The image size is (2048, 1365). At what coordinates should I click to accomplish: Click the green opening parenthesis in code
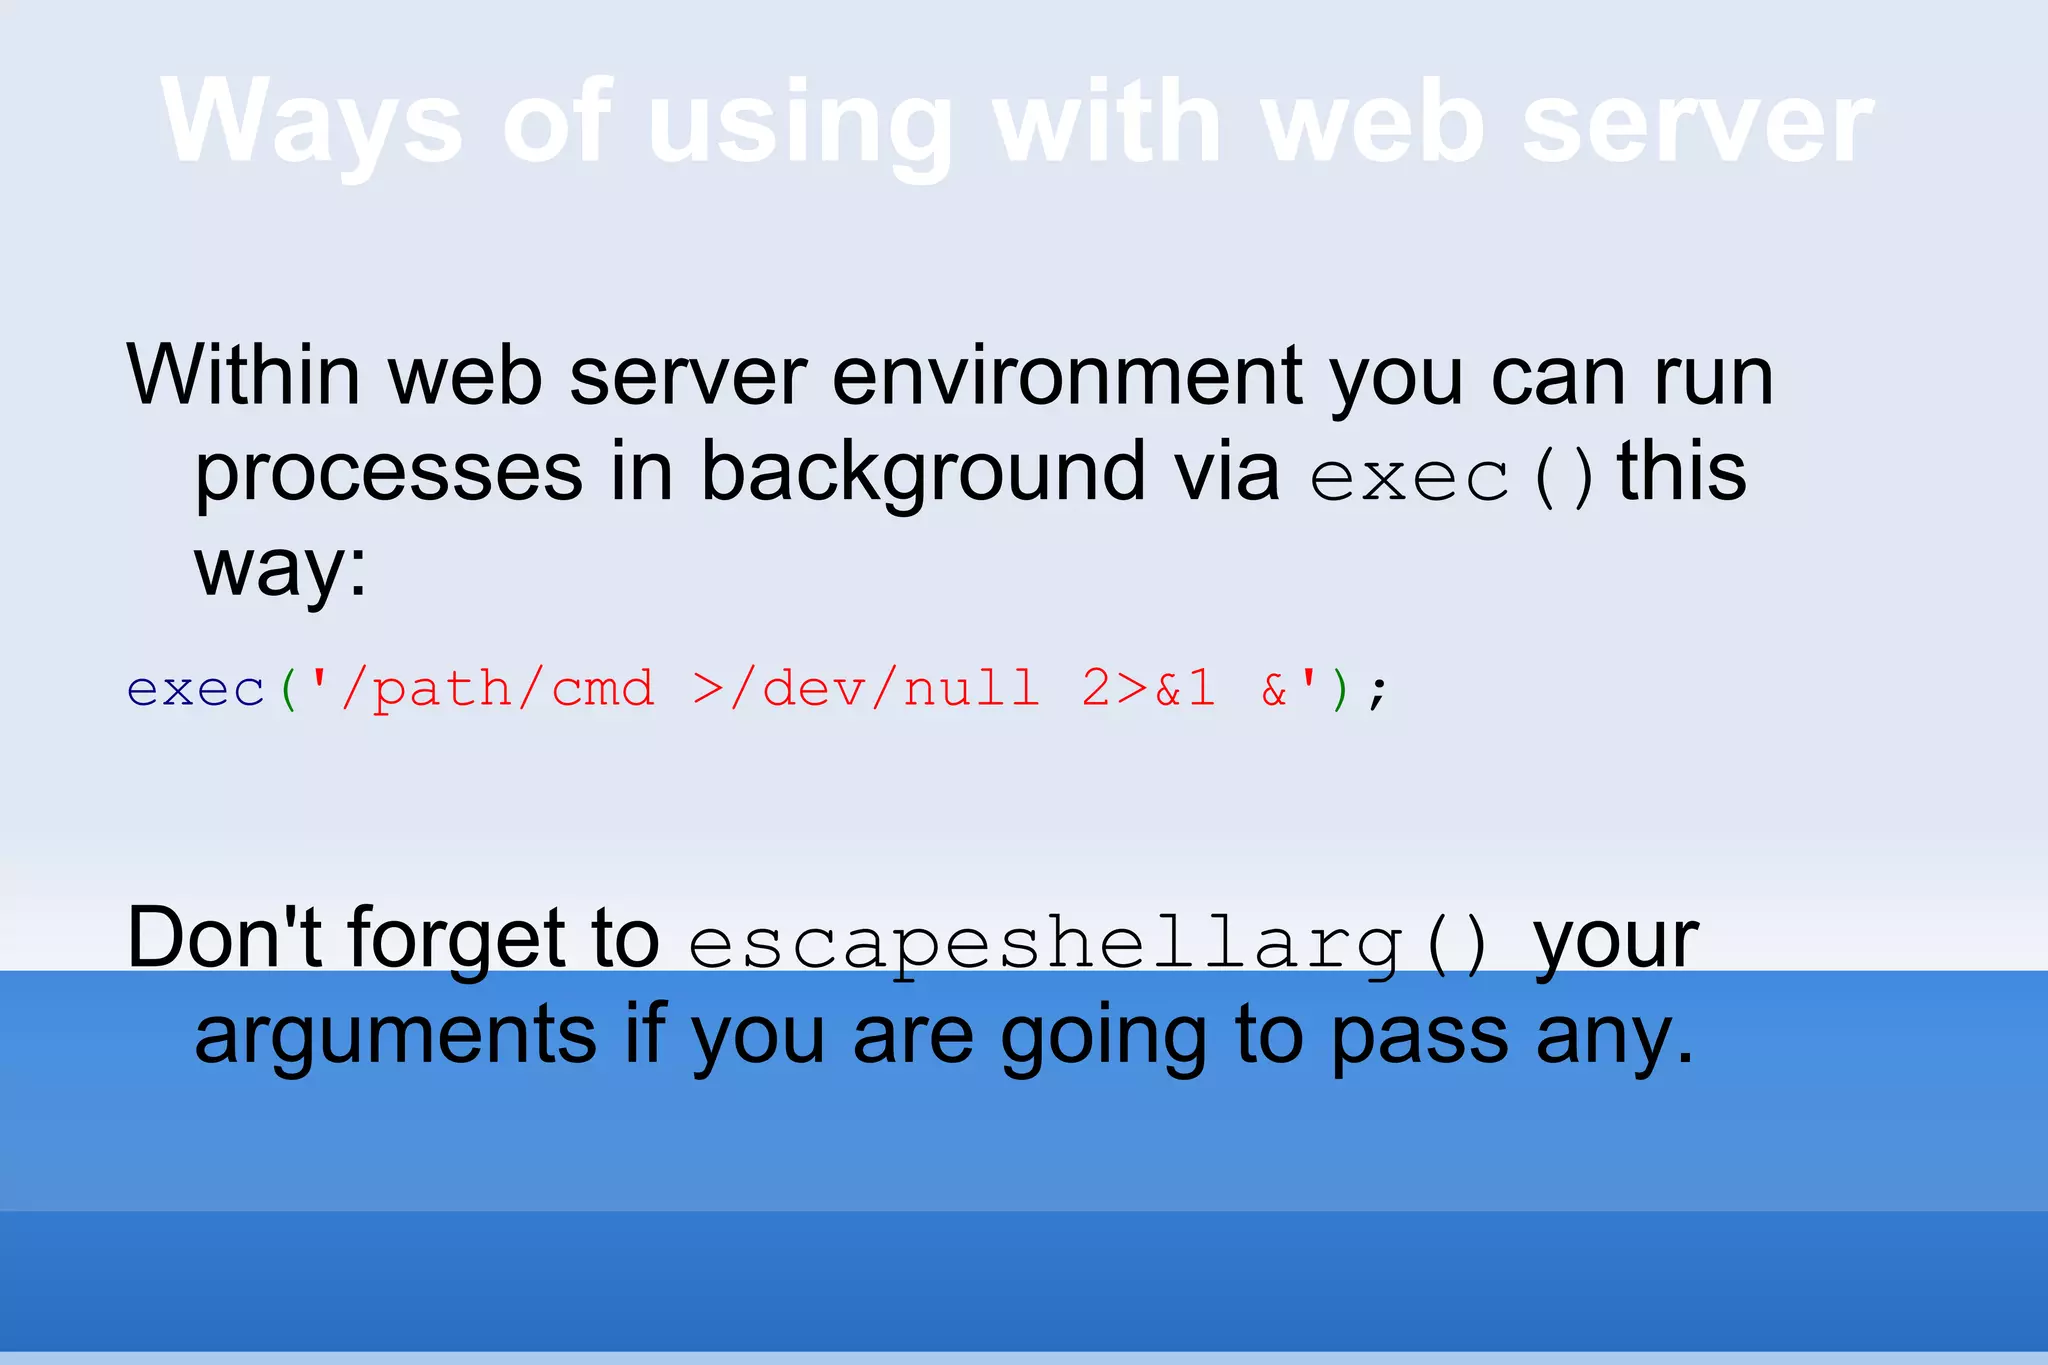pos(290,690)
